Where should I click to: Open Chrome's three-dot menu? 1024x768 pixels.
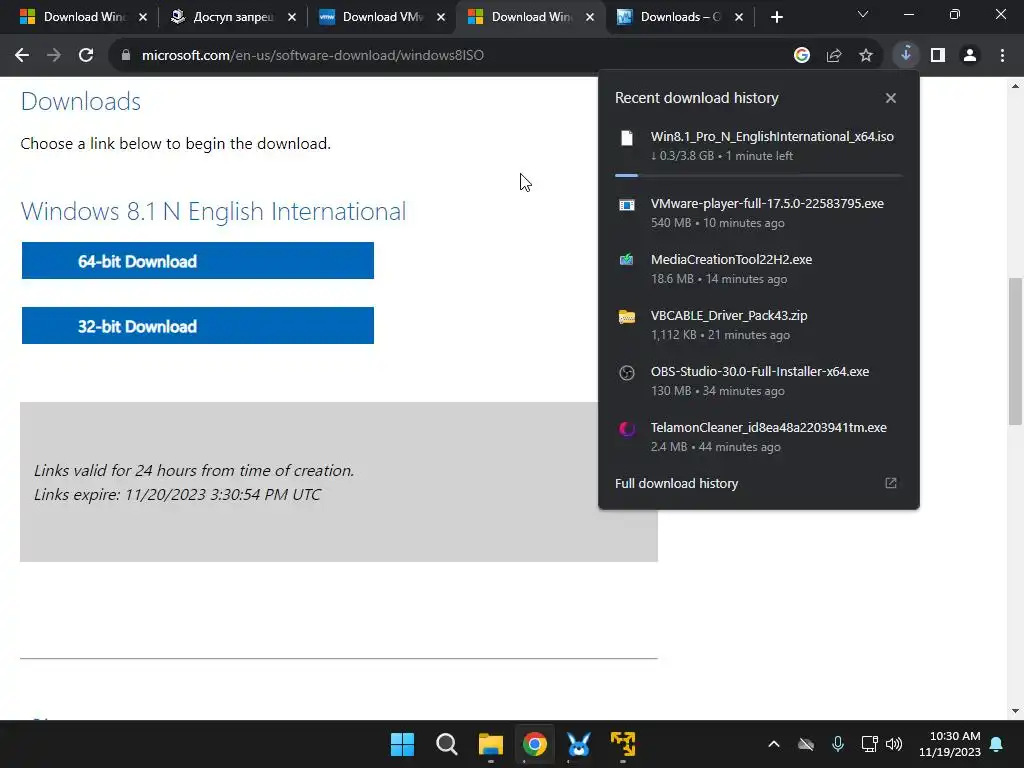point(1002,56)
